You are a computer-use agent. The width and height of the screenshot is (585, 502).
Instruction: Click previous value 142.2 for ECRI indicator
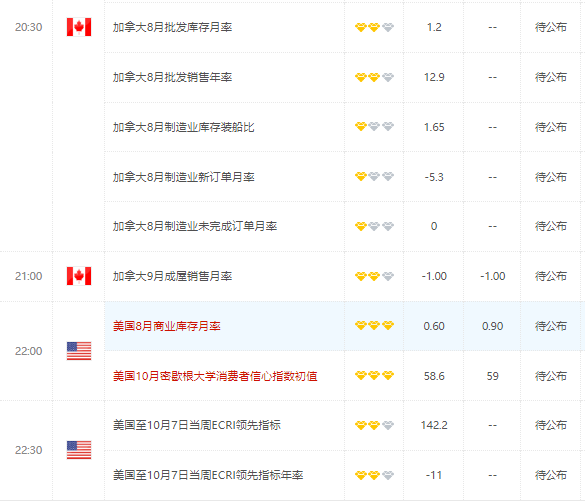[x=434, y=425]
